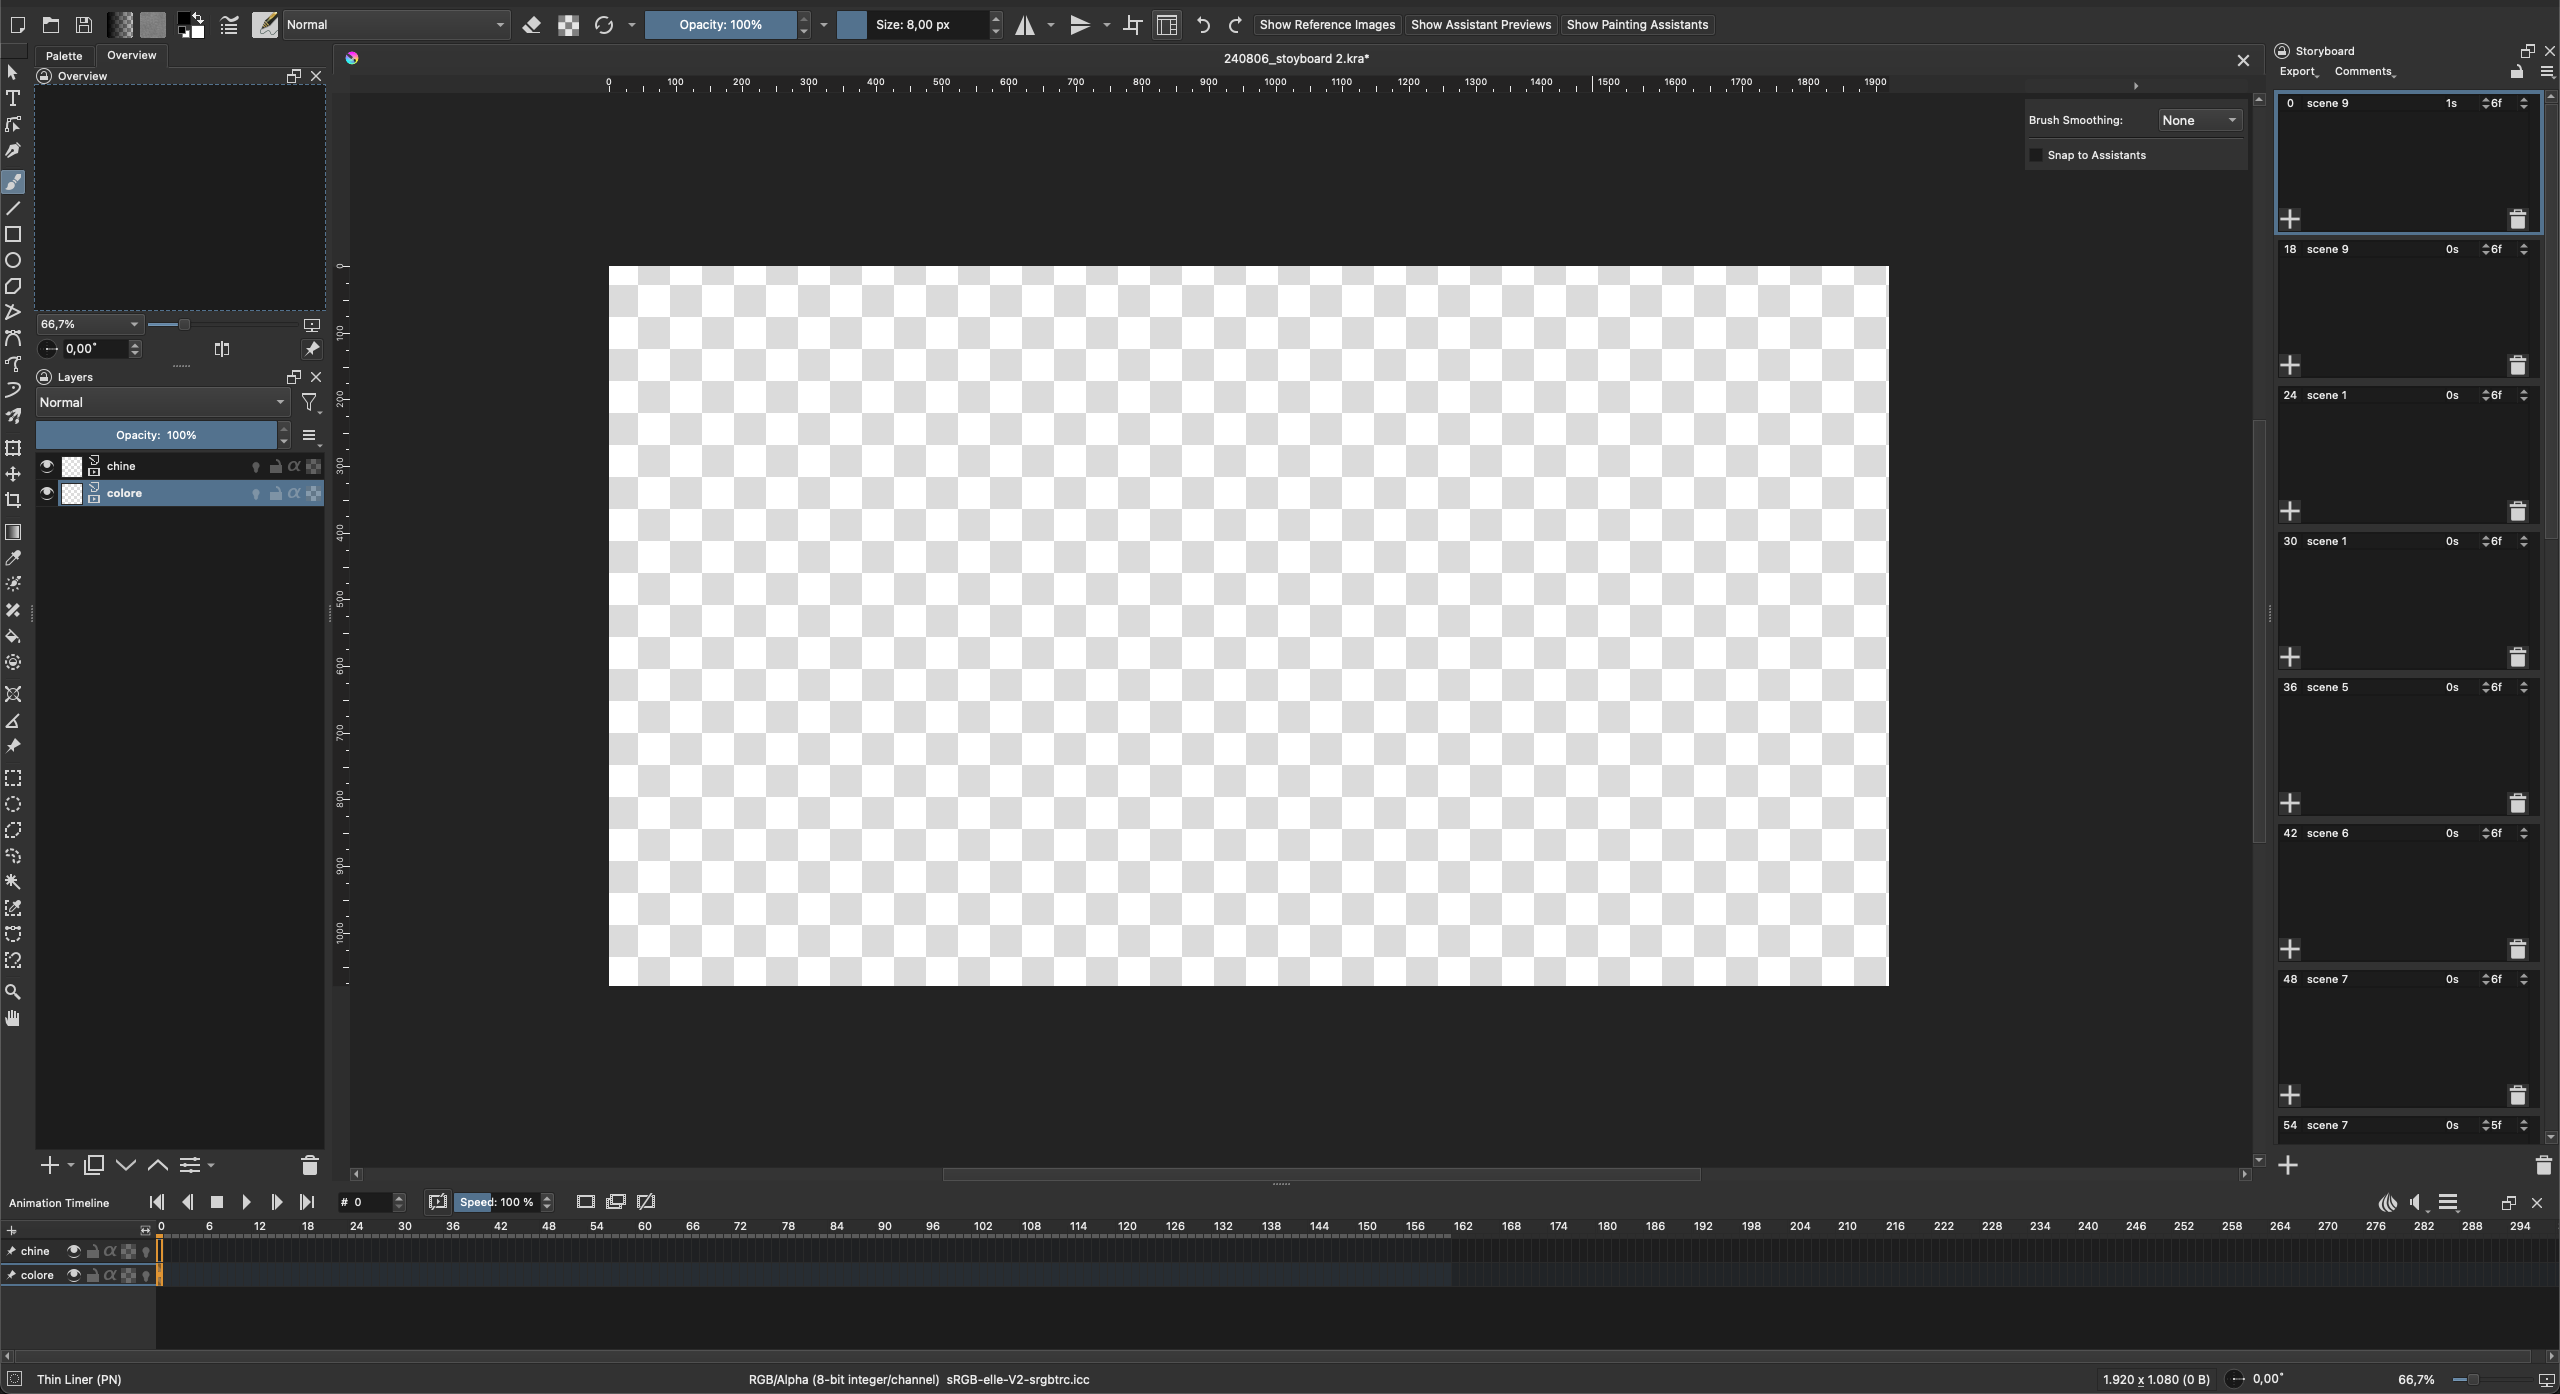Select the Calligraphy tool

[13, 150]
